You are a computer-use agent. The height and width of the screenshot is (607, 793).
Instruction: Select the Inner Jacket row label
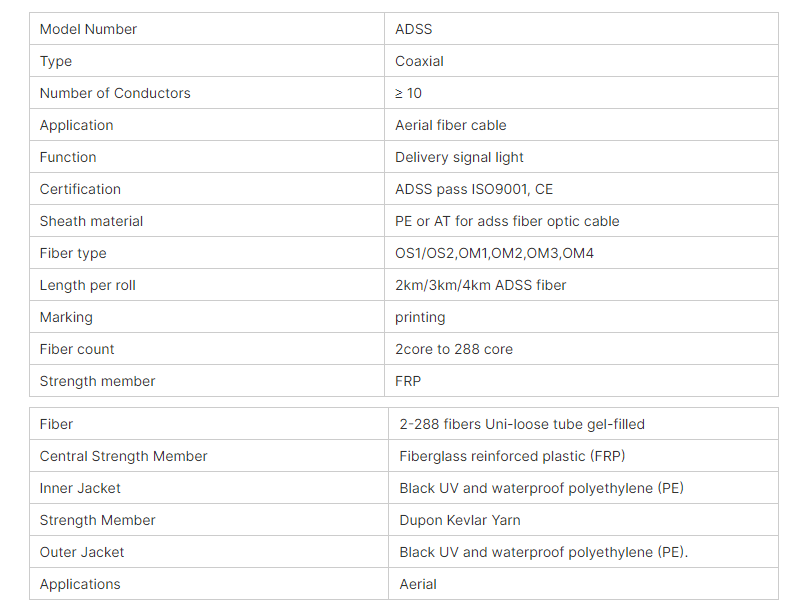[80, 488]
